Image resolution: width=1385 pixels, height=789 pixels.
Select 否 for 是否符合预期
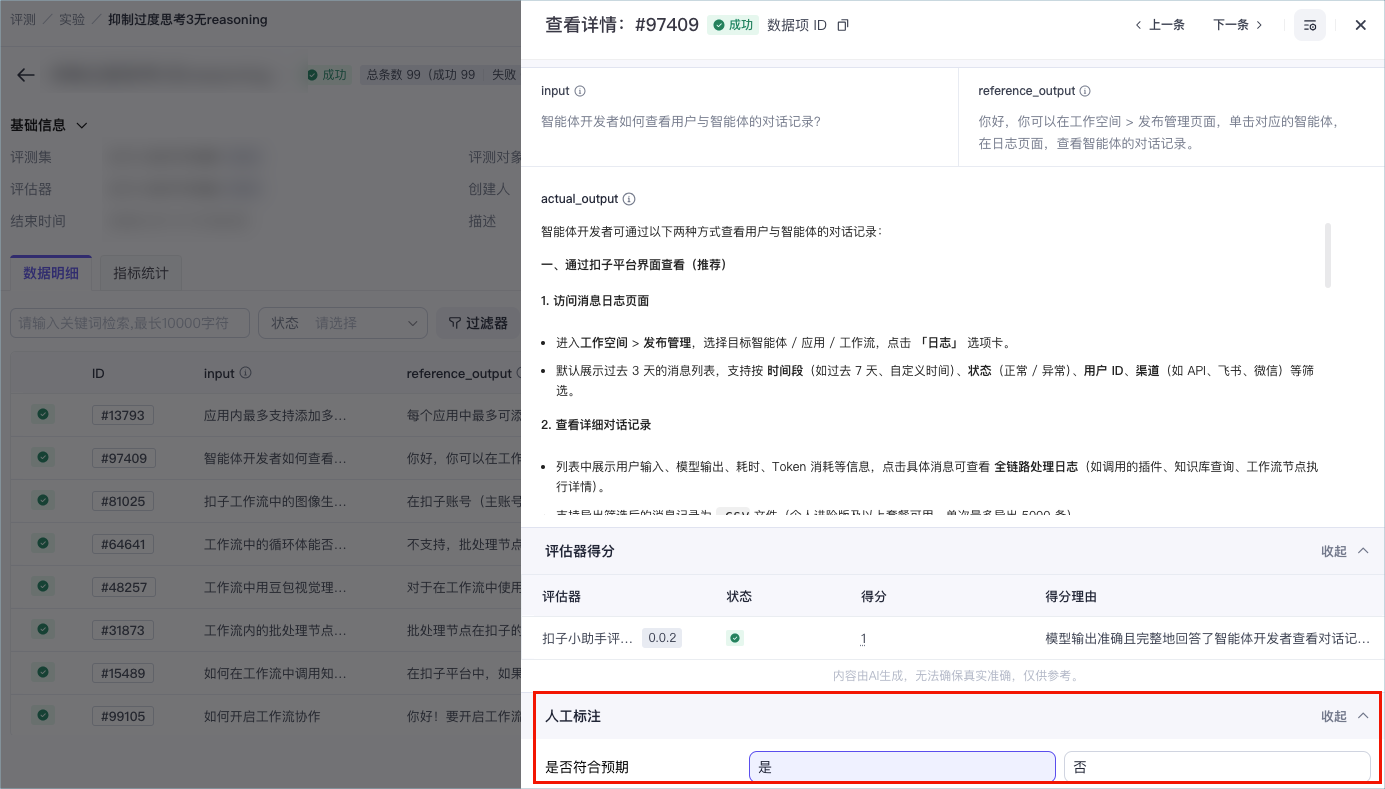(1217, 767)
